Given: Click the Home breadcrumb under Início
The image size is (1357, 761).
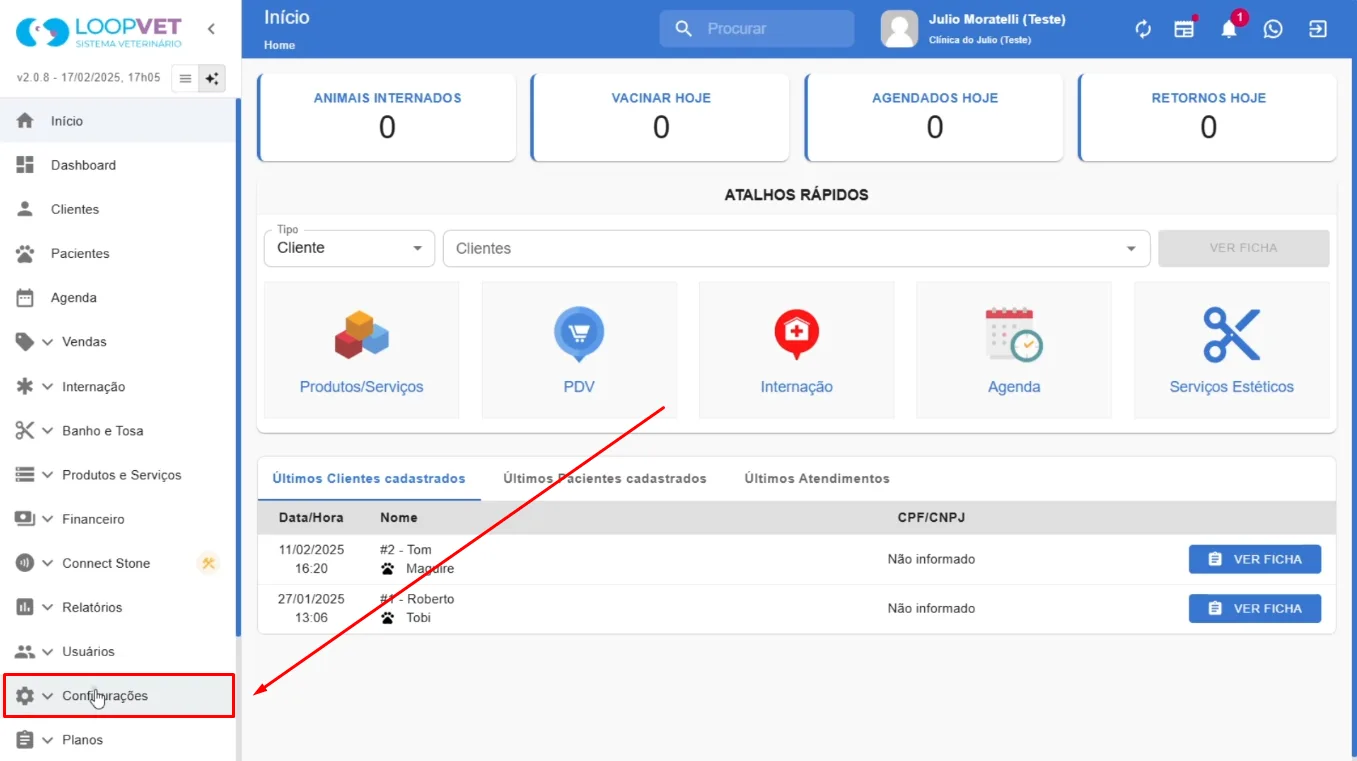Looking at the screenshot, I should (x=280, y=45).
